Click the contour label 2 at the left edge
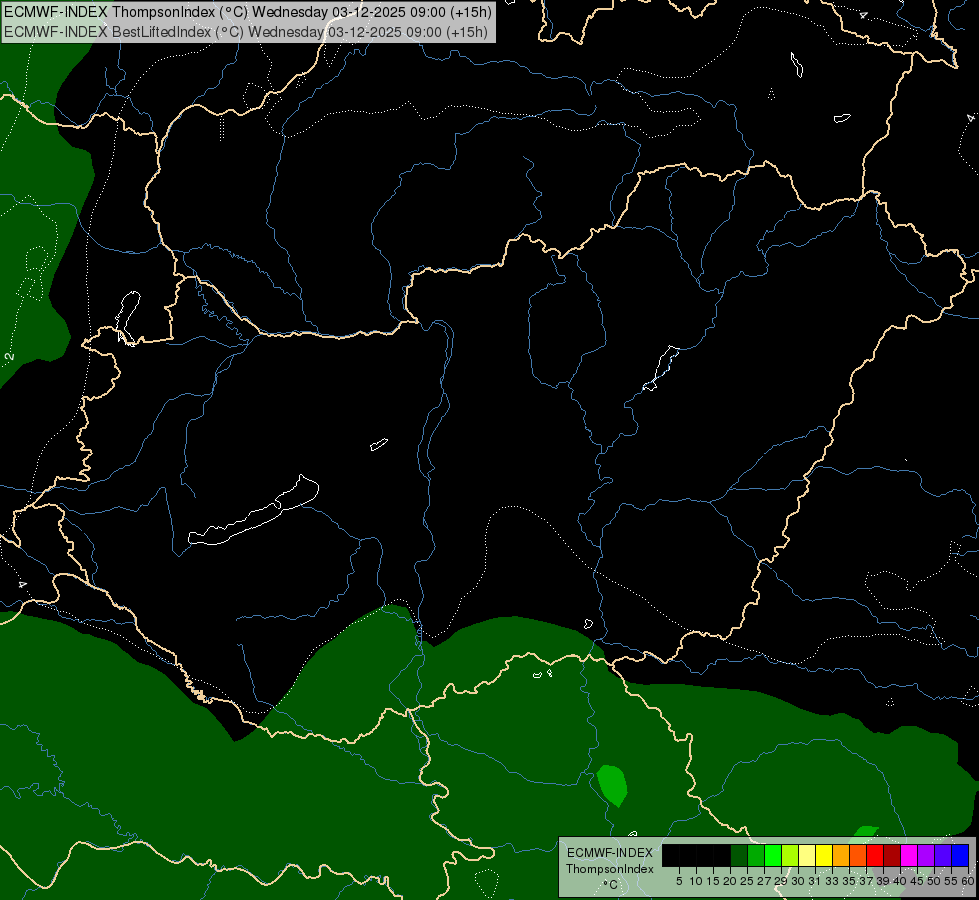979x900 pixels. tap(9, 357)
